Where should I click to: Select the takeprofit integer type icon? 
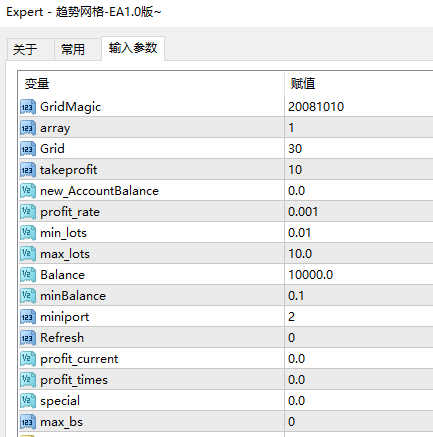pyautogui.click(x=28, y=170)
